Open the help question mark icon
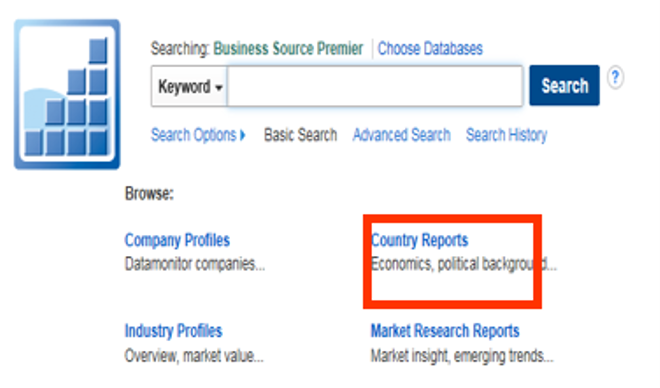This screenshot has width=660, height=388. [x=615, y=78]
